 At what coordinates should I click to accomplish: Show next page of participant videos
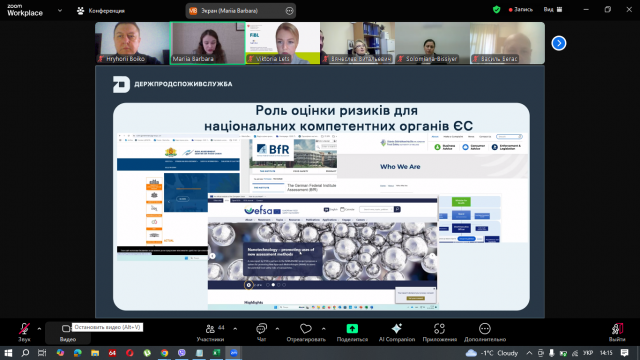559,43
